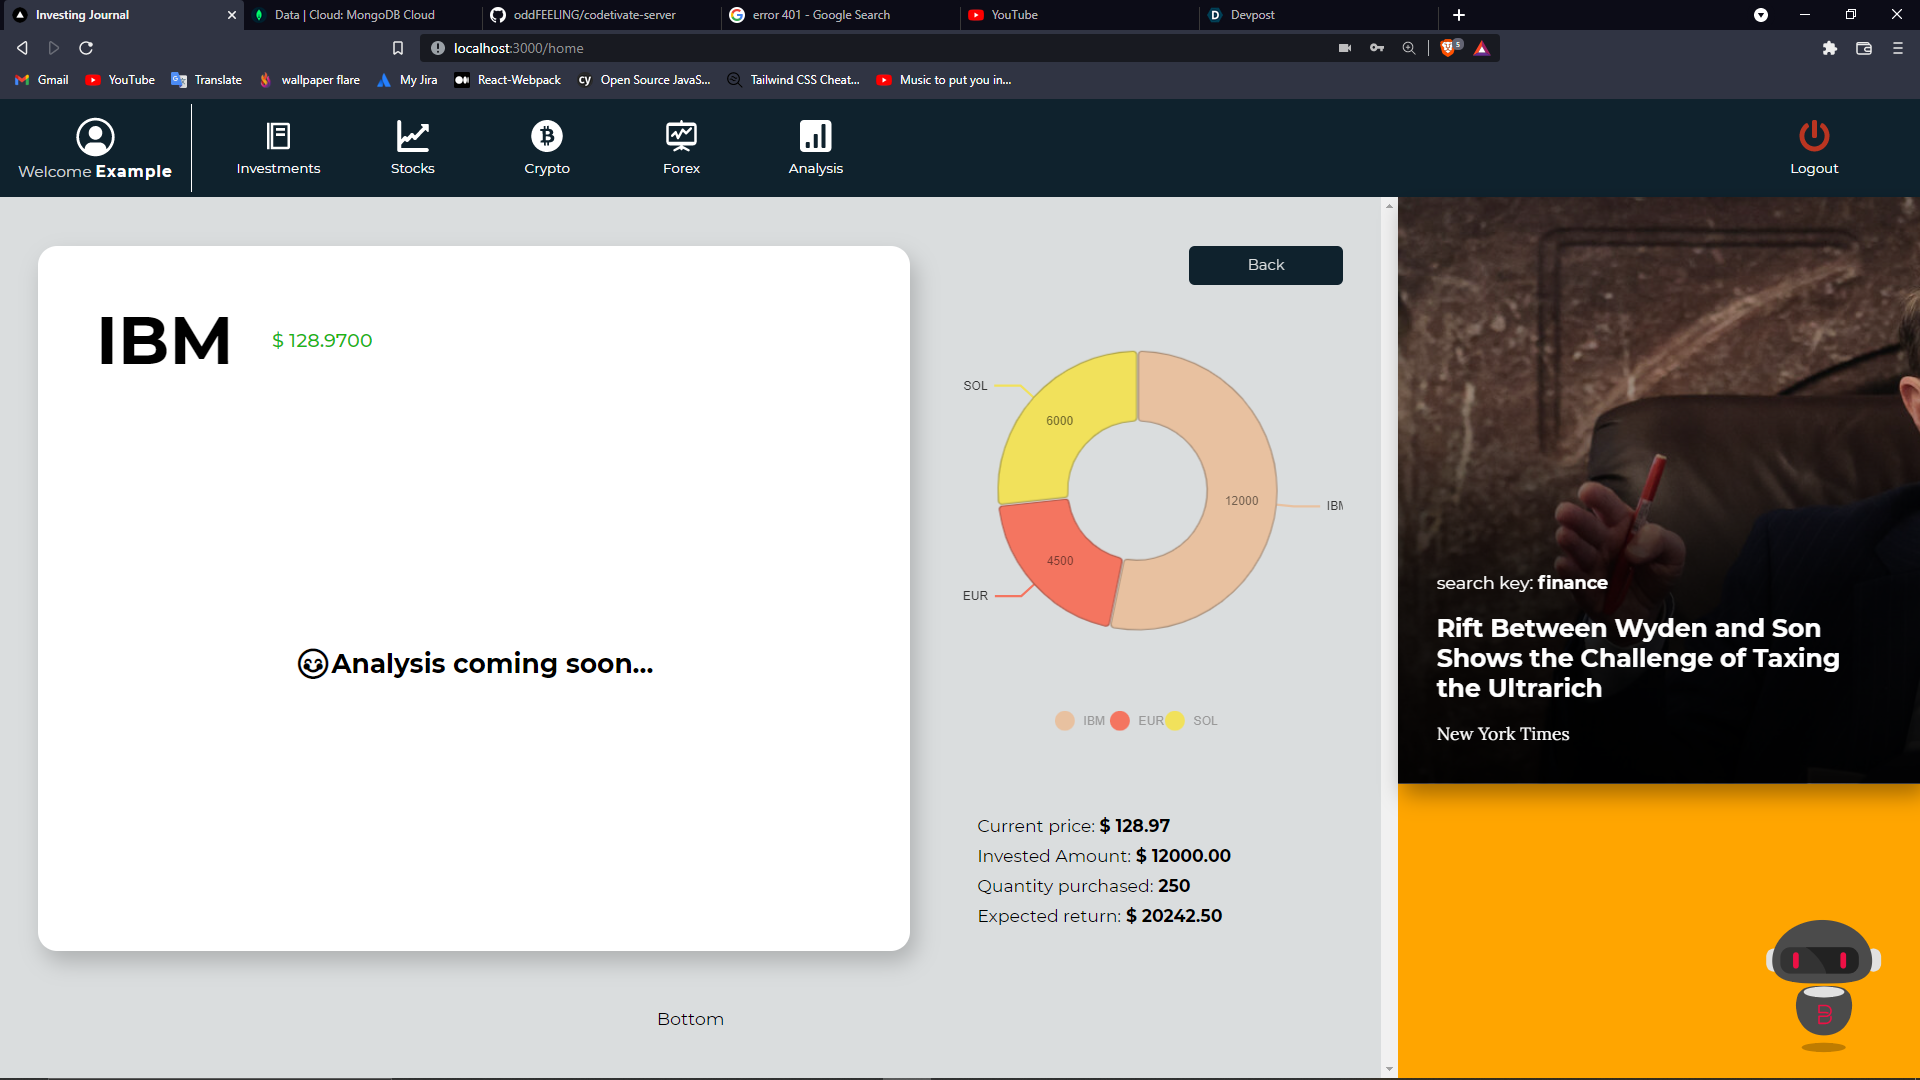
Task: Open the extensions puzzle-piece menu
Action: (x=1831, y=47)
